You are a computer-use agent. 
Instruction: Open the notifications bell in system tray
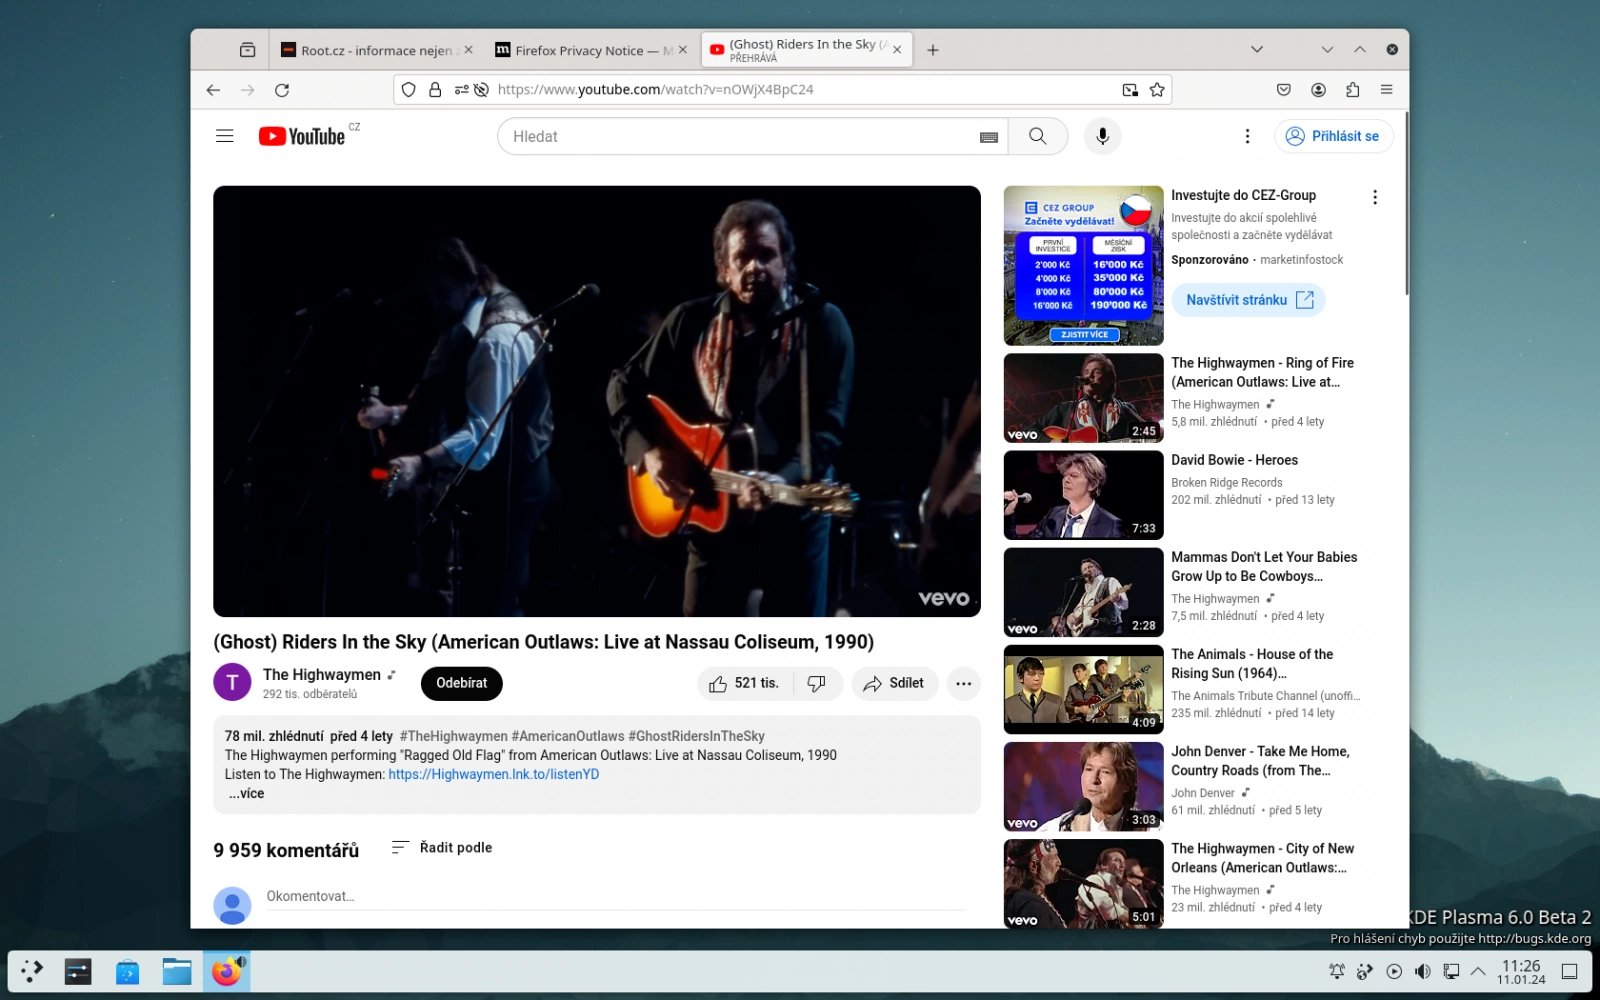(1336, 971)
